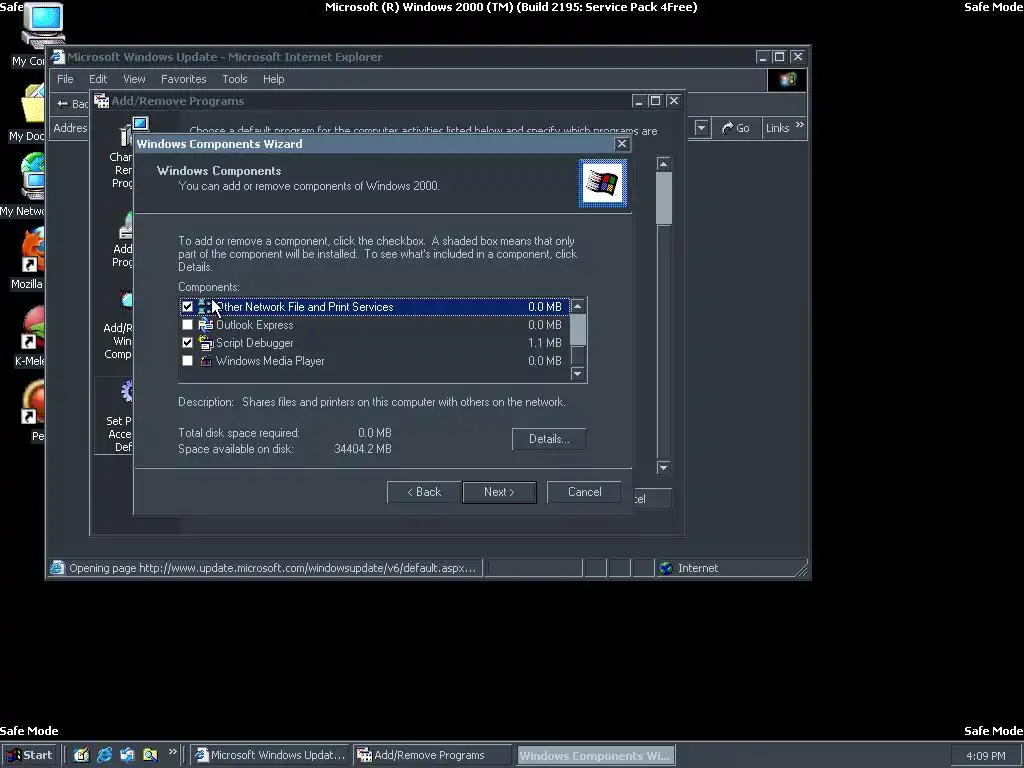Click the page icon in IE status bar
This screenshot has height=768, width=1024.
tap(57, 568)
